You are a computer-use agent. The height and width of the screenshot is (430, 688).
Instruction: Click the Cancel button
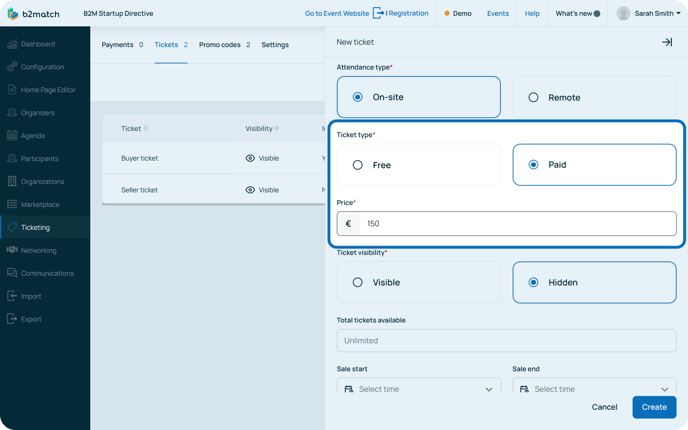click(604, 407)
